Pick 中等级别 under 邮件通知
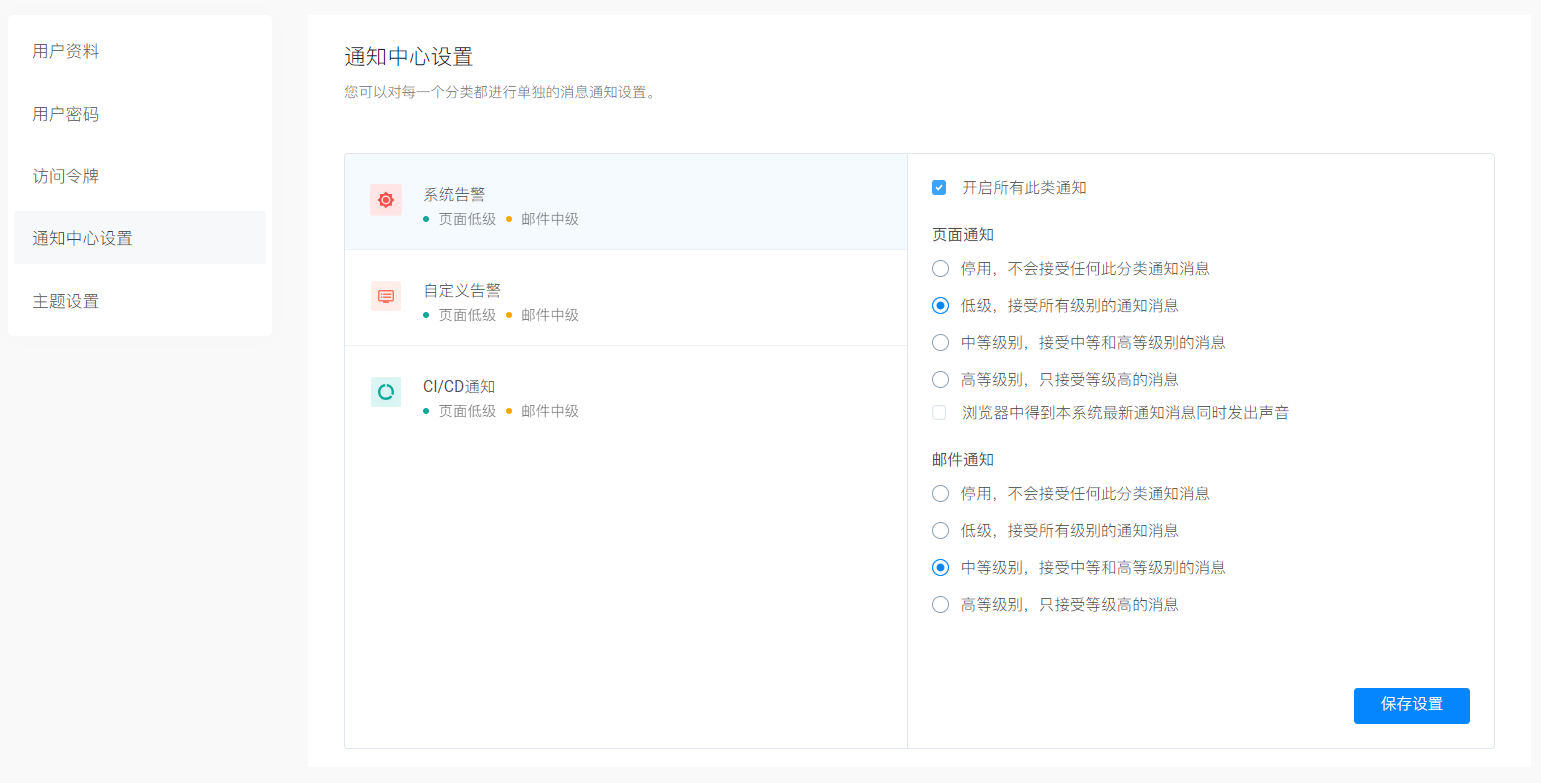The image size is (1541, 783). (x=940, y=567)
